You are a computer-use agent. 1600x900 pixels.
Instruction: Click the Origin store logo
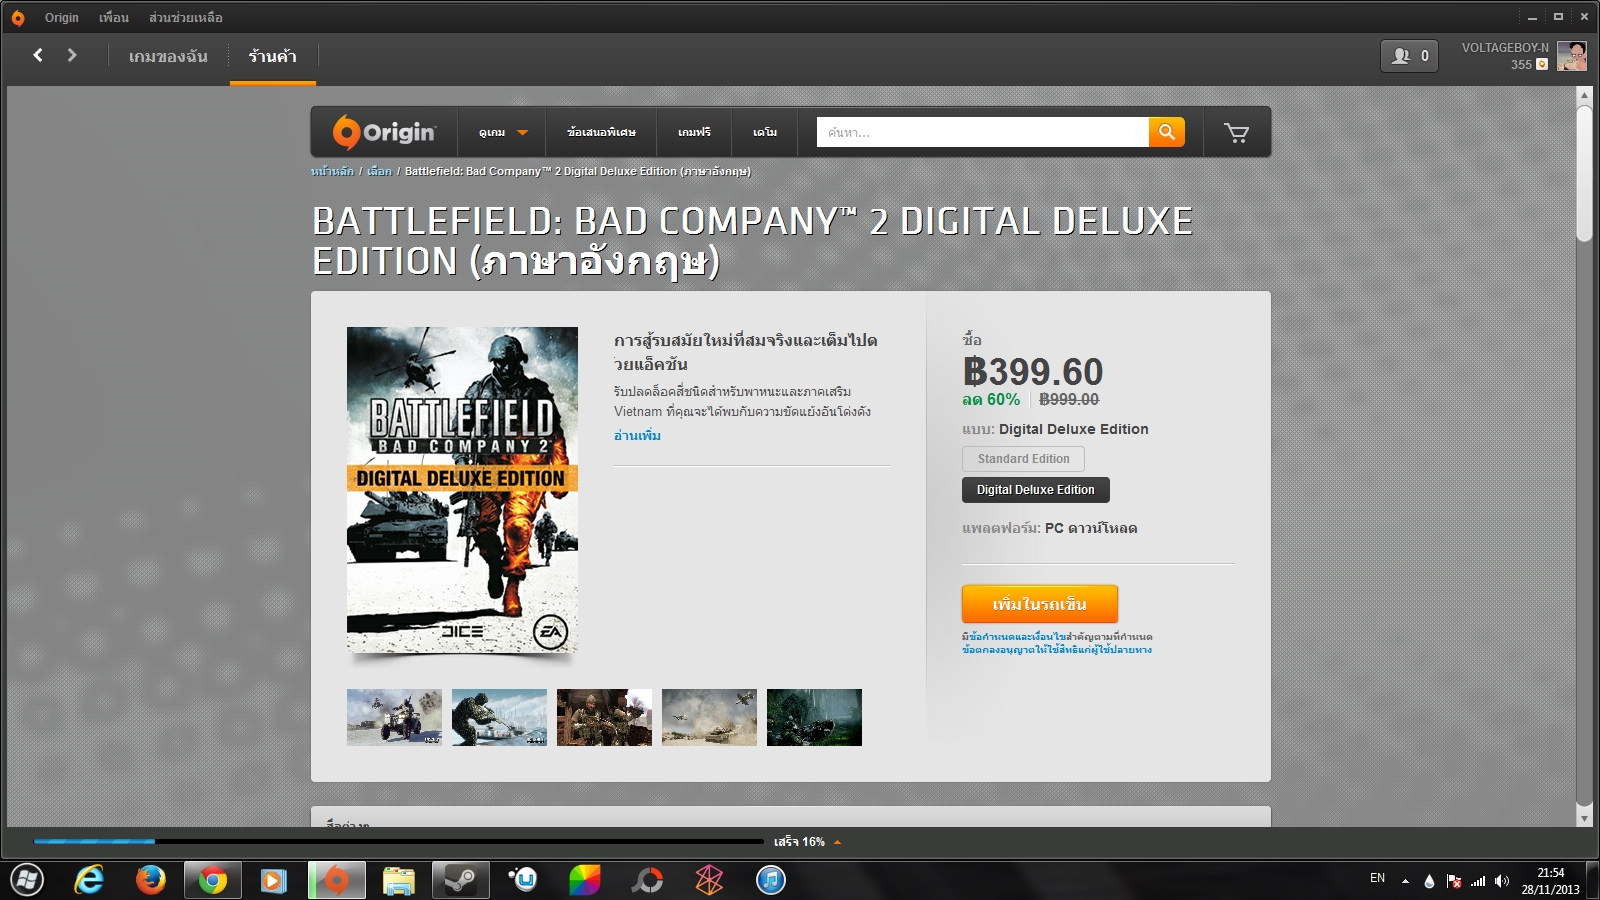(385, 132)
